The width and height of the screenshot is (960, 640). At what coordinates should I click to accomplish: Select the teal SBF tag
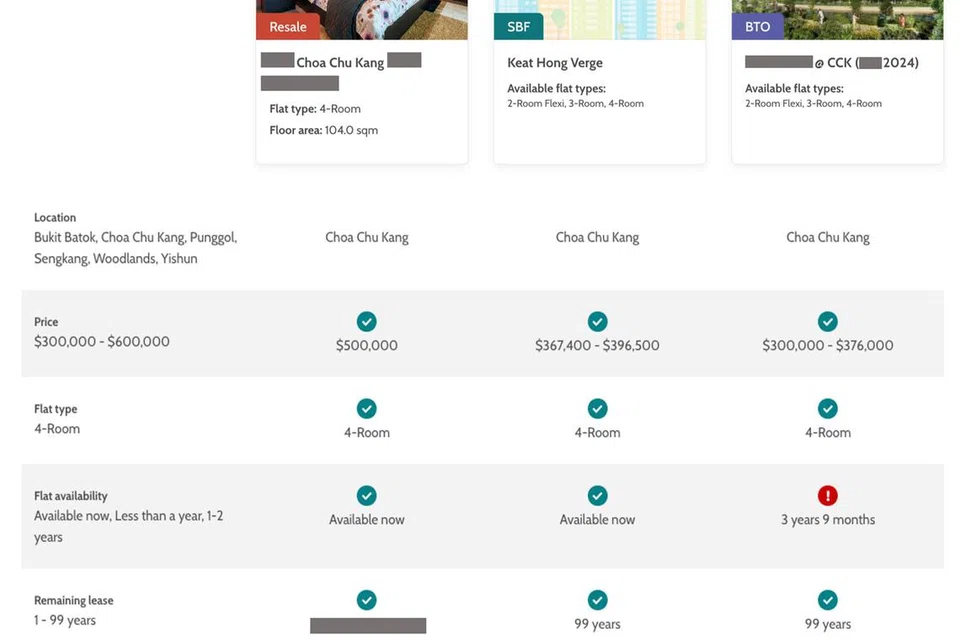[x=519, y=26]
